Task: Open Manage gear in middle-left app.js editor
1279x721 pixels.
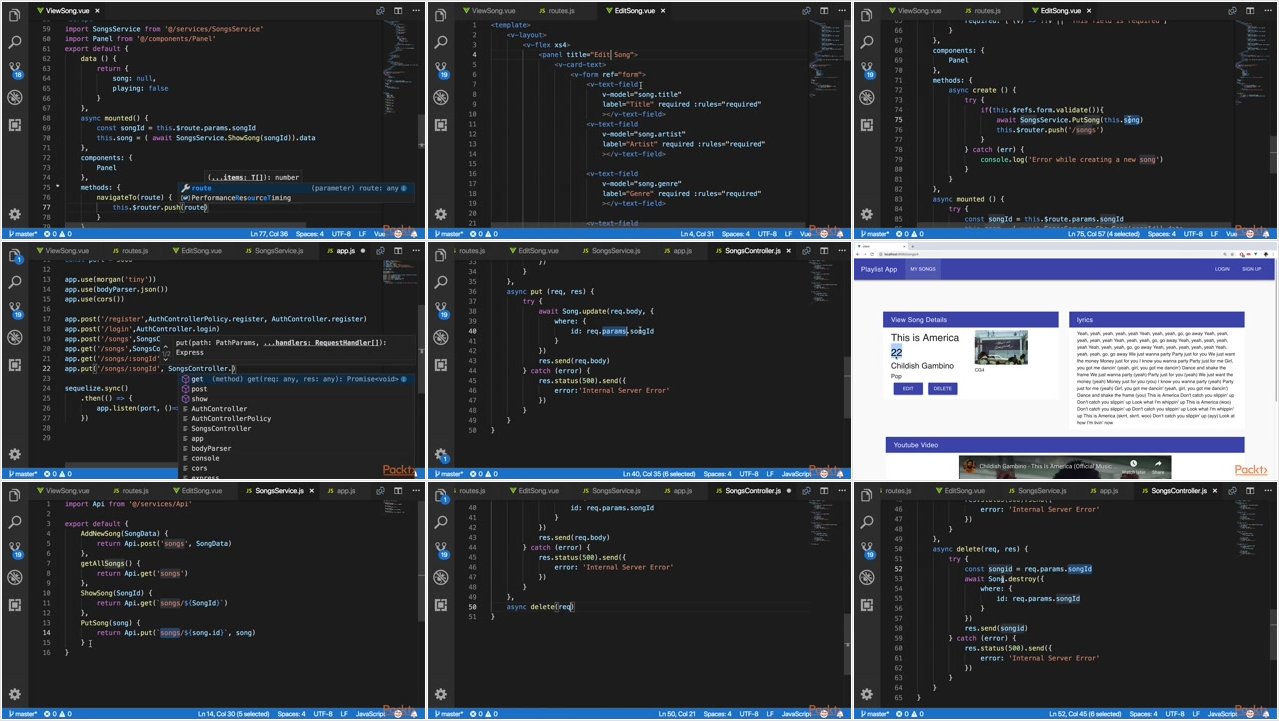Action: pos(14,454)
